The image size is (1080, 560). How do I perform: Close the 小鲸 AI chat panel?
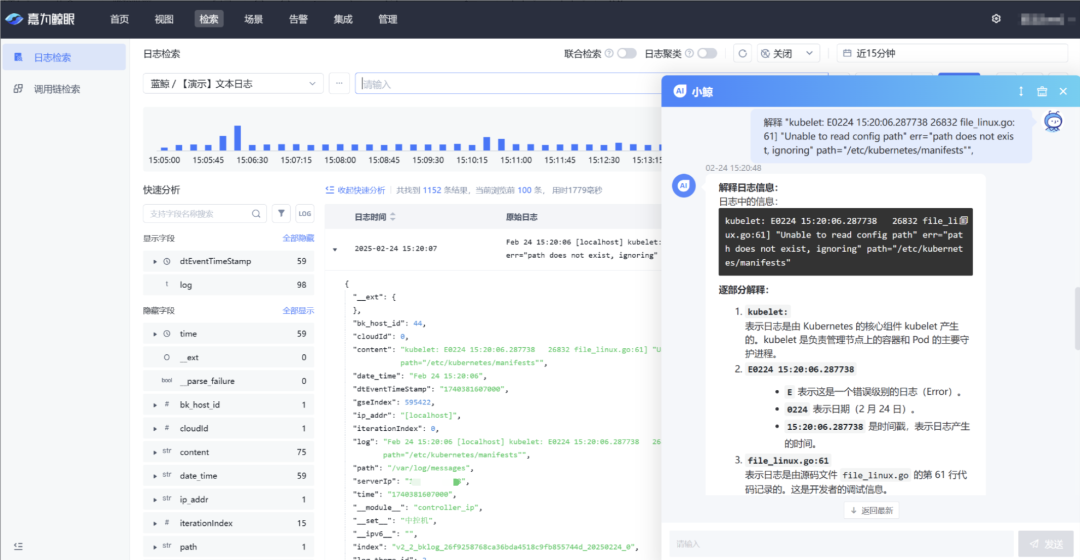pos(1063,91)
